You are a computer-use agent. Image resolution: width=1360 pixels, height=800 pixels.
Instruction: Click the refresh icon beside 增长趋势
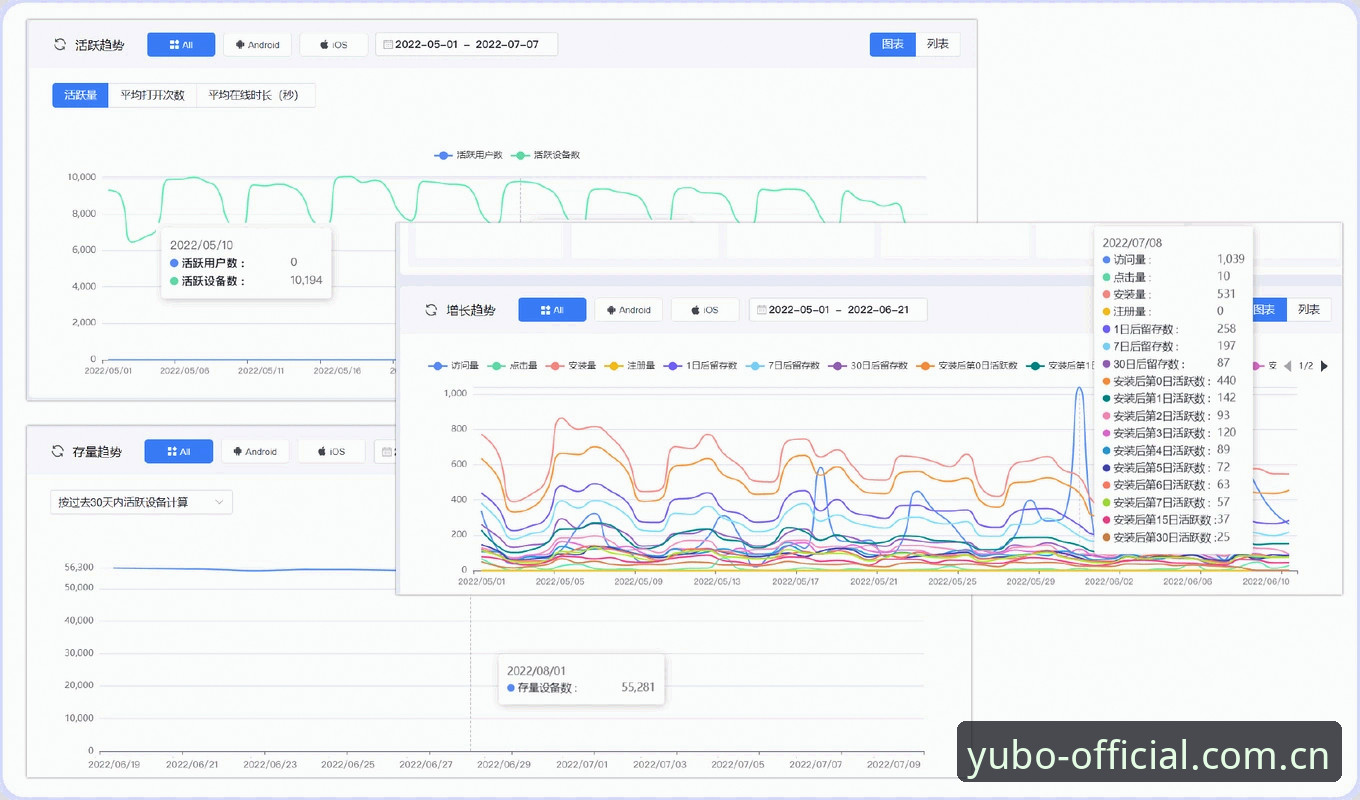(x=431, y=310)
